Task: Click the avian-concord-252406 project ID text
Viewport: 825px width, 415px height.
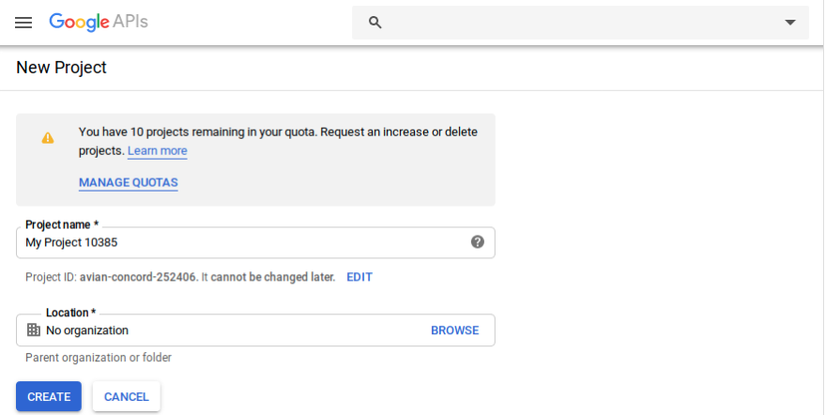Action: [141, 277]
